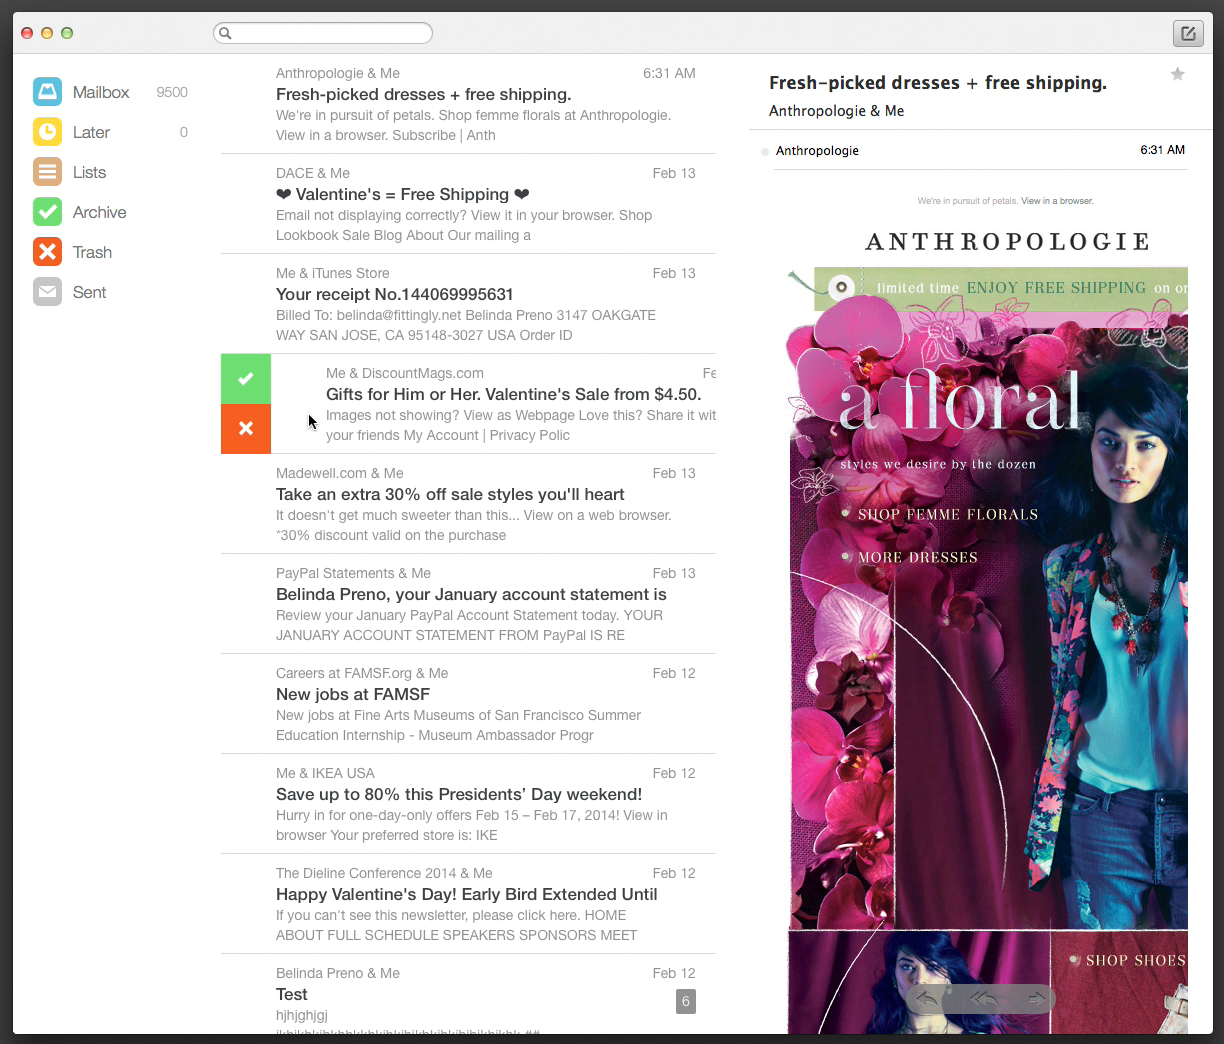This screenshot has width=1224, height=1044.
Task: Open the 'Valentine's = Free Shipping' email
Action: tap(468, 204)
